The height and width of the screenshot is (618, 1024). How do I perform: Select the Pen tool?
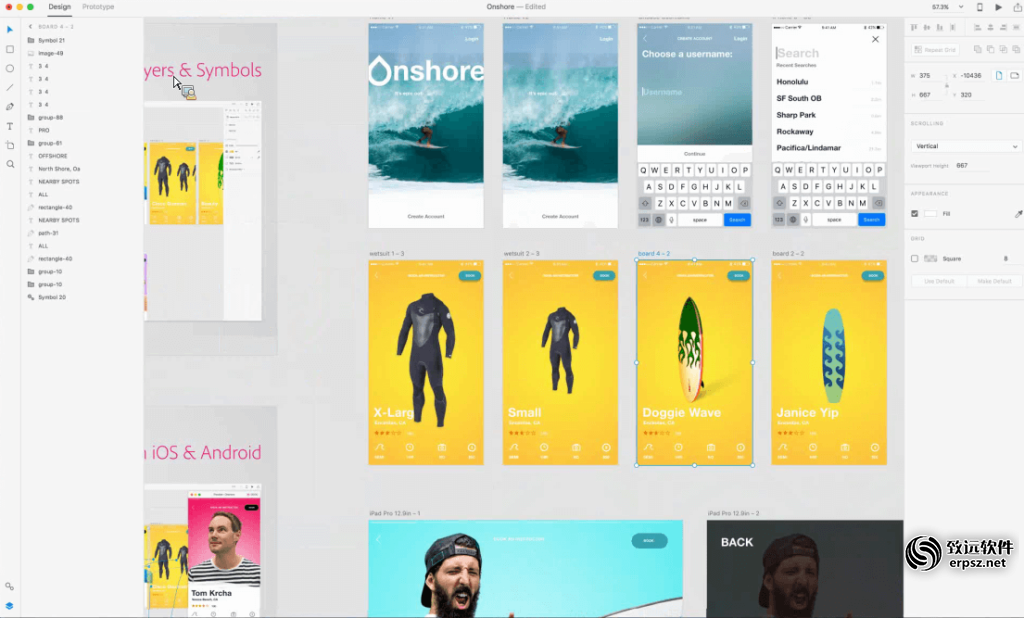(10, 106)
